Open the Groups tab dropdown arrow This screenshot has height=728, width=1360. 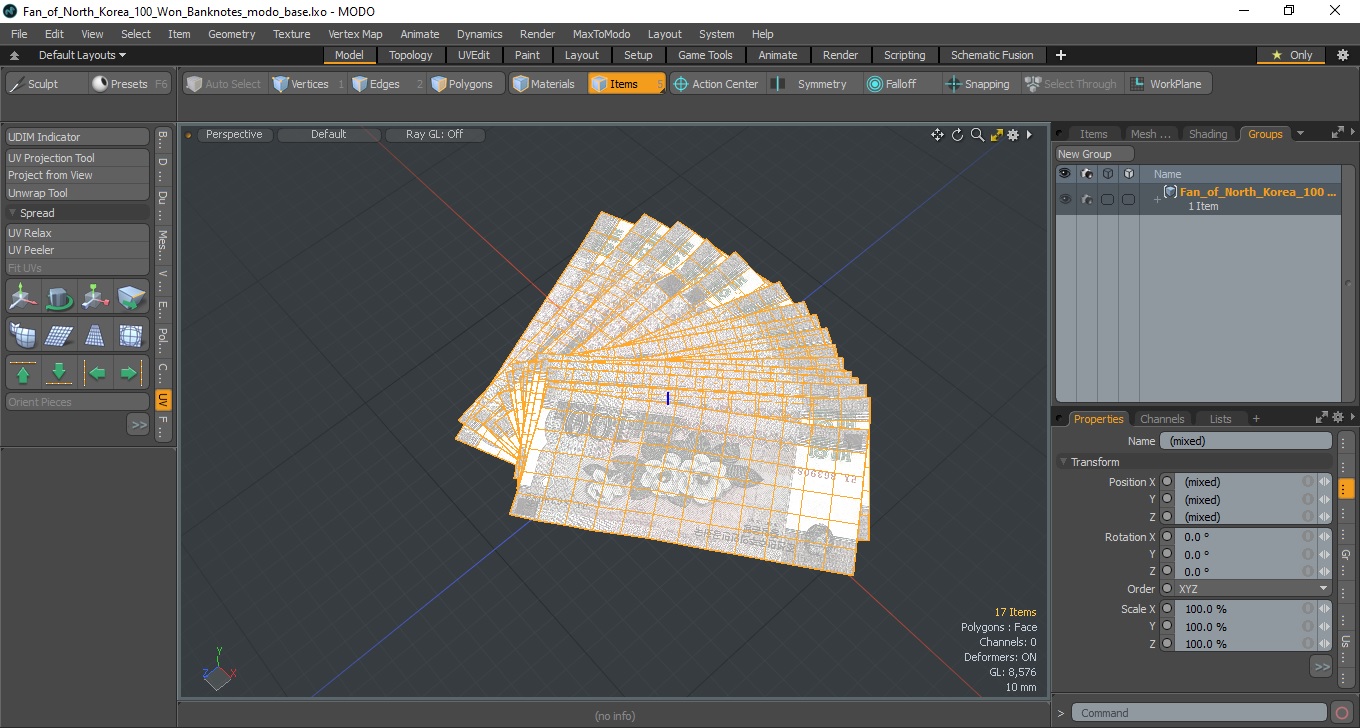click(x=1300, y=133)
